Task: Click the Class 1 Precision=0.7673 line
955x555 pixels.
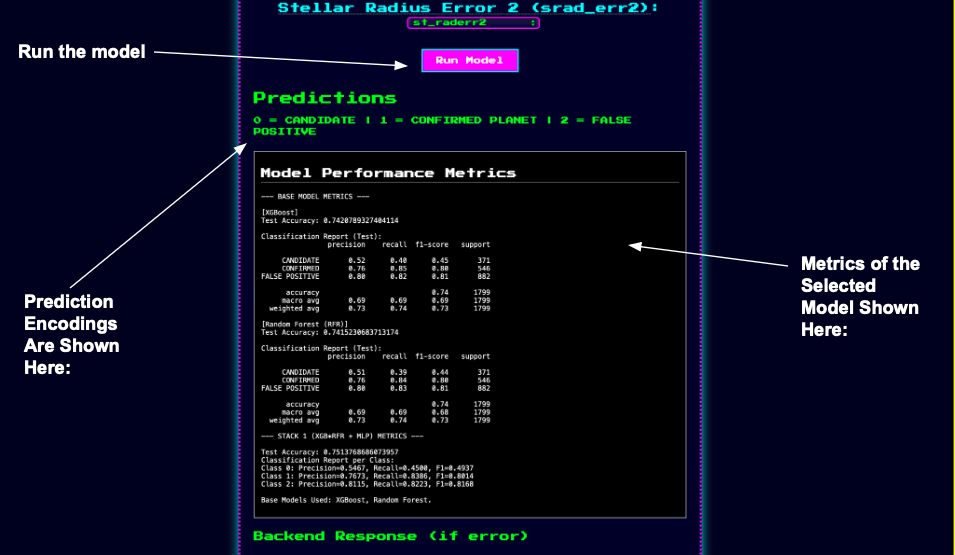Action: [x=367, y=476]
